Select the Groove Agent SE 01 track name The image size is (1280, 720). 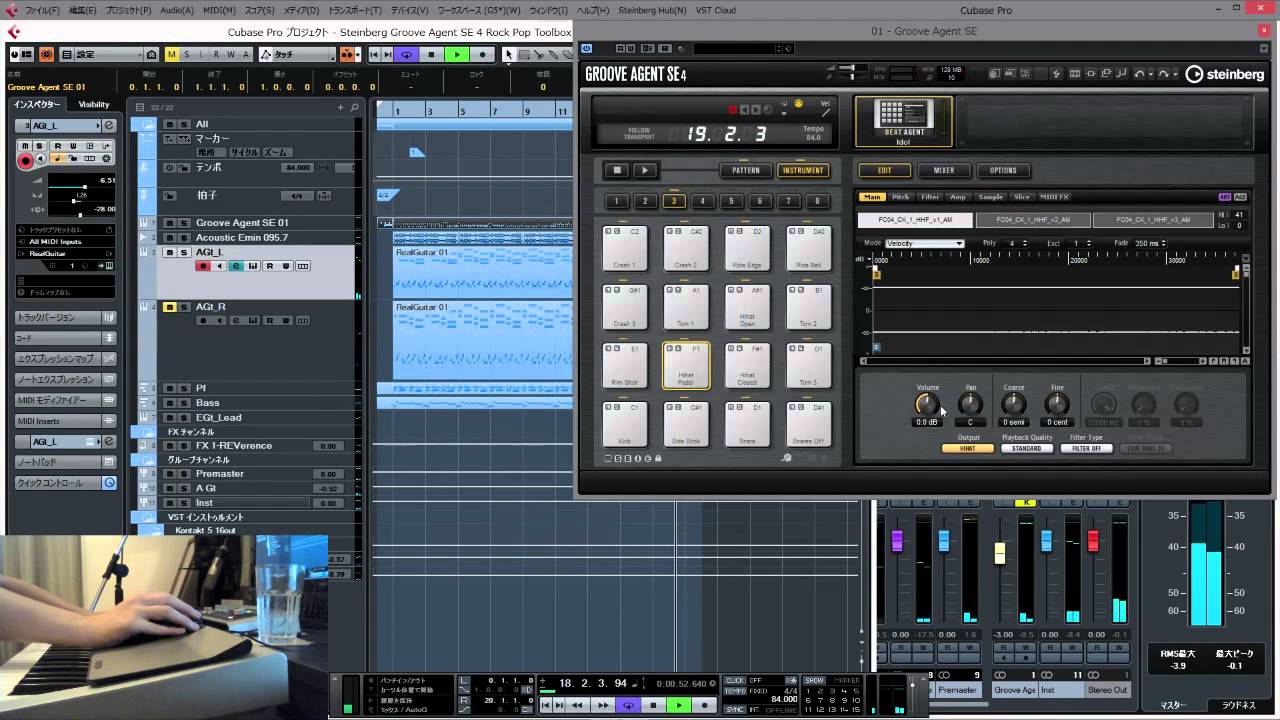pos(242,223)
